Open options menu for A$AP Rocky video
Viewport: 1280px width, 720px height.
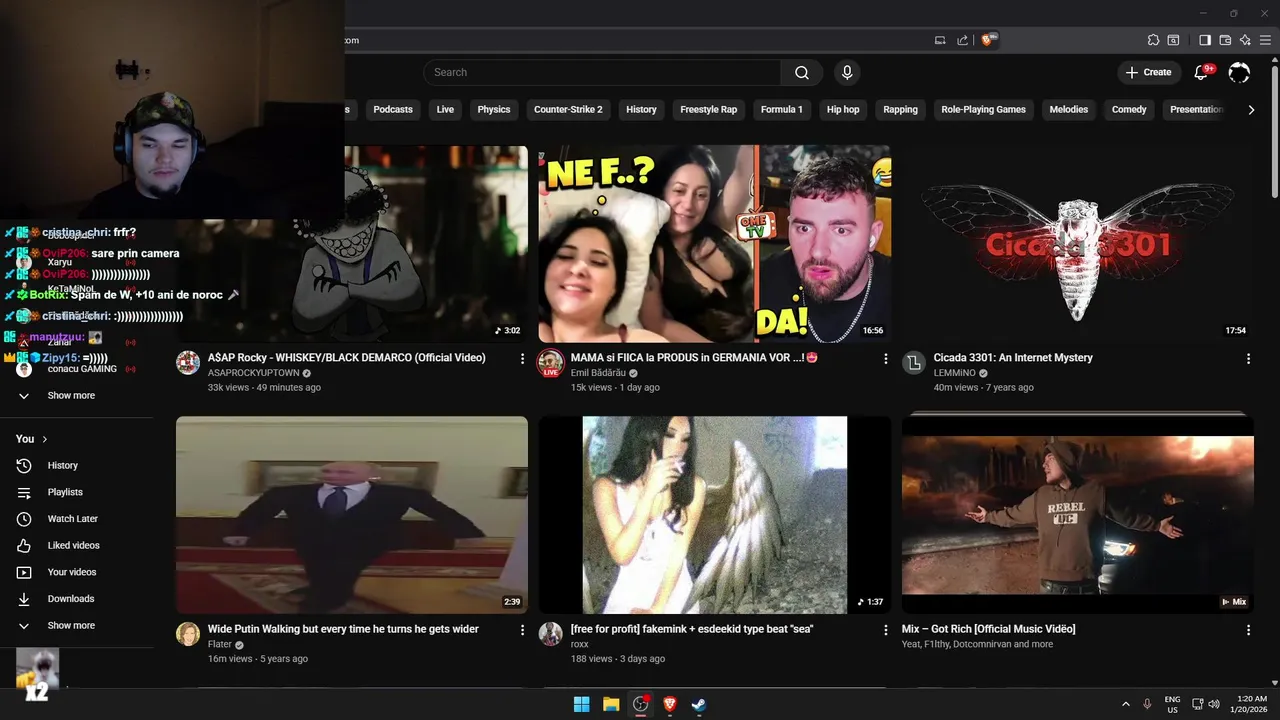tap(522, 359)
